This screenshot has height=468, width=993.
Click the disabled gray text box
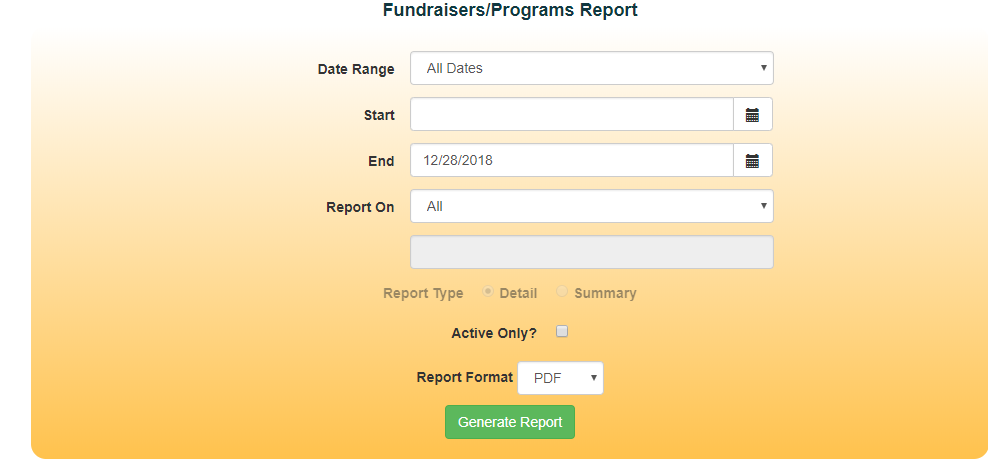tap(591, 252)
